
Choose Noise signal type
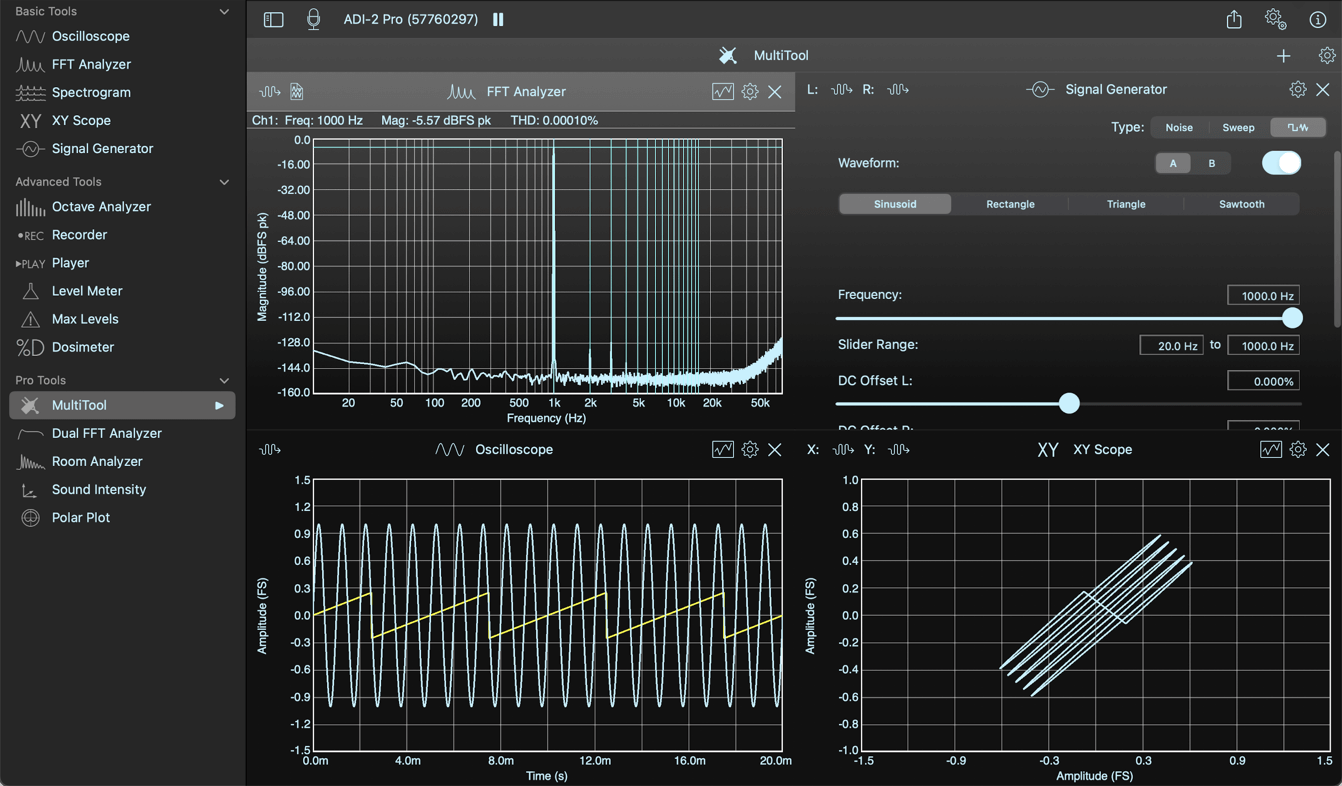1179,127
